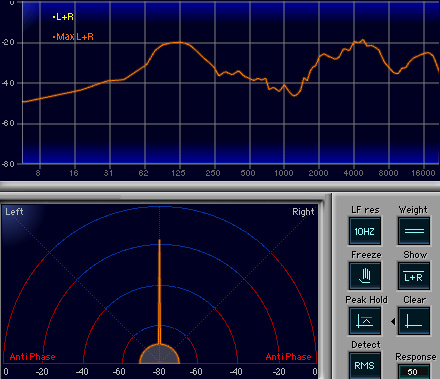Activate the Freeze hand icon

365,276
